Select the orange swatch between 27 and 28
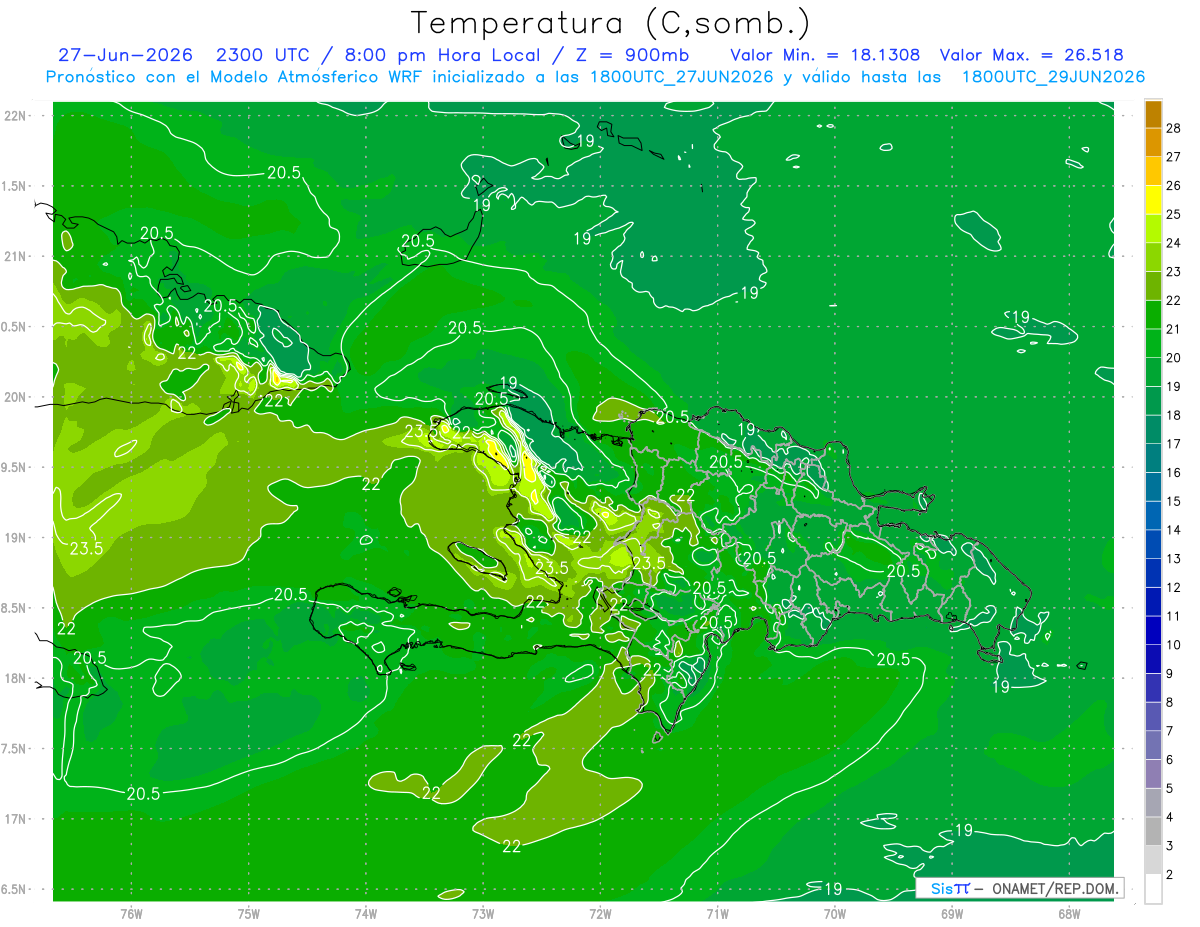Image resolution: width=1200 pixels, height=927 pixels. (1153, 142)
